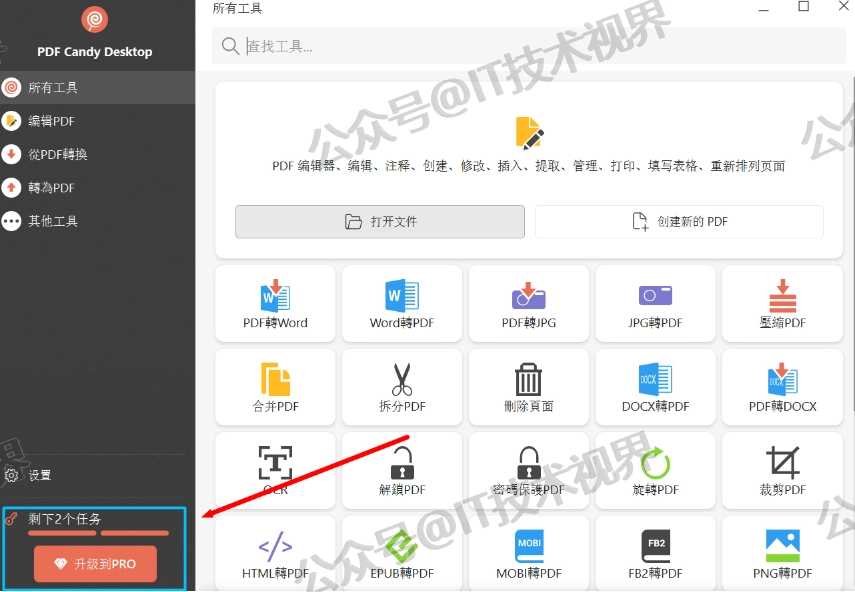Open the HTML轉PDF converter
Viewport: 855px width, 592px height.
[x=275, y=554]
